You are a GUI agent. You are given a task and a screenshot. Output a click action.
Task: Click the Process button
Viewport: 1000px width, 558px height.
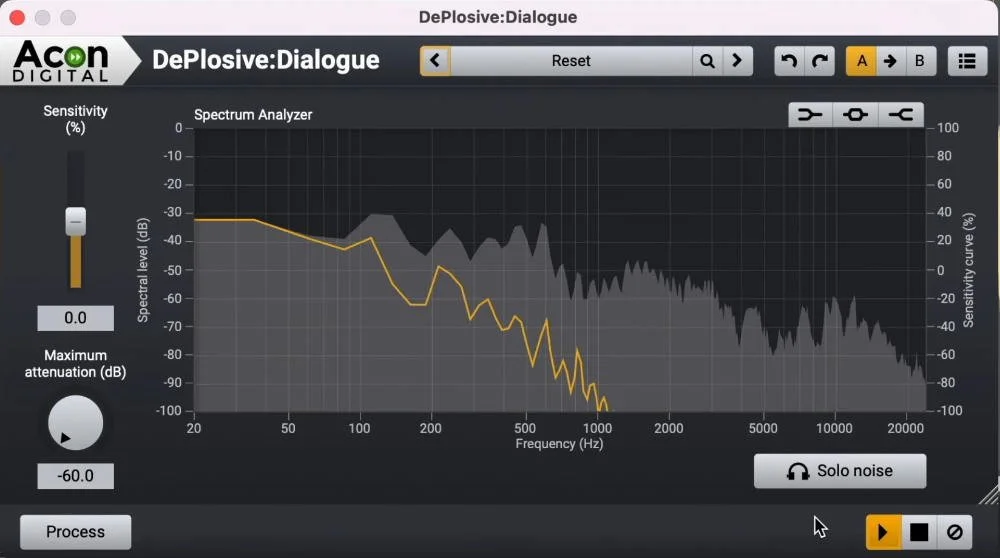(75, 532)
